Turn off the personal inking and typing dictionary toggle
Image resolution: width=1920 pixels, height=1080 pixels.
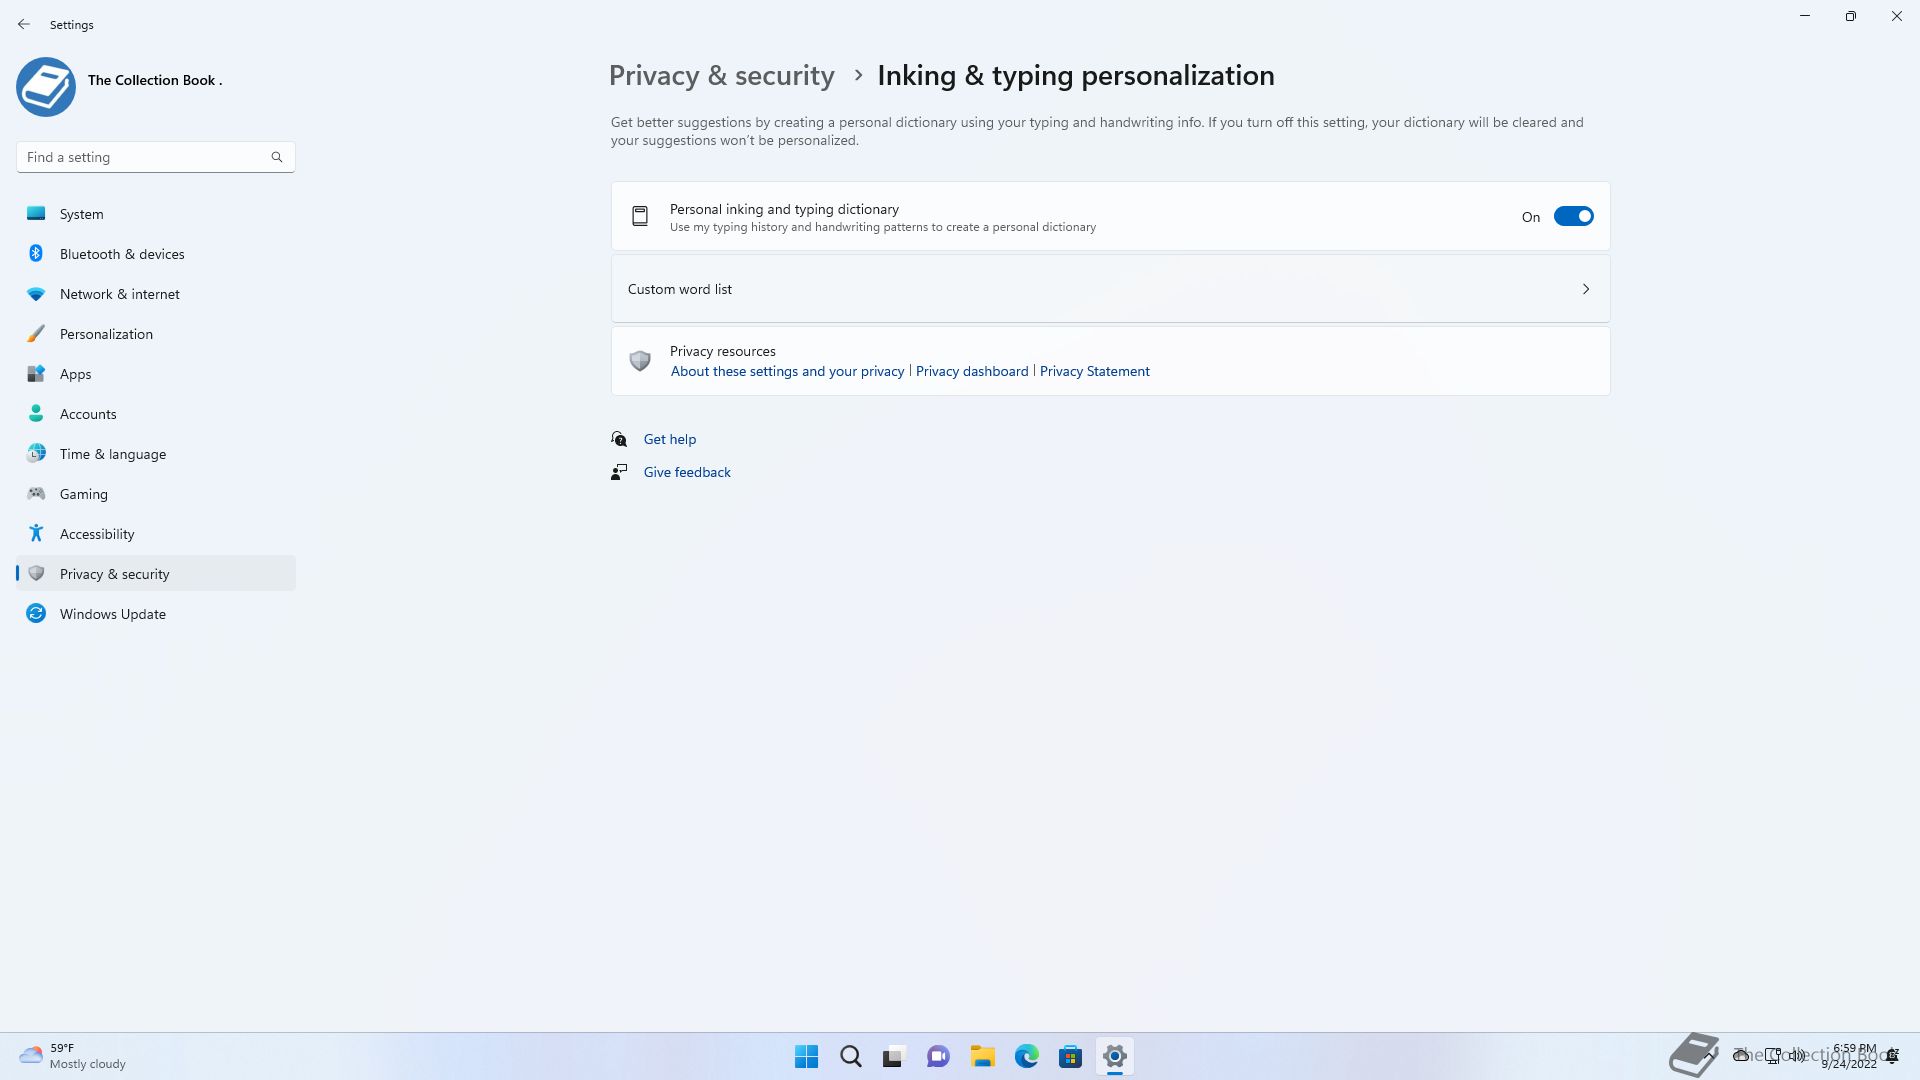(1572, 217)
